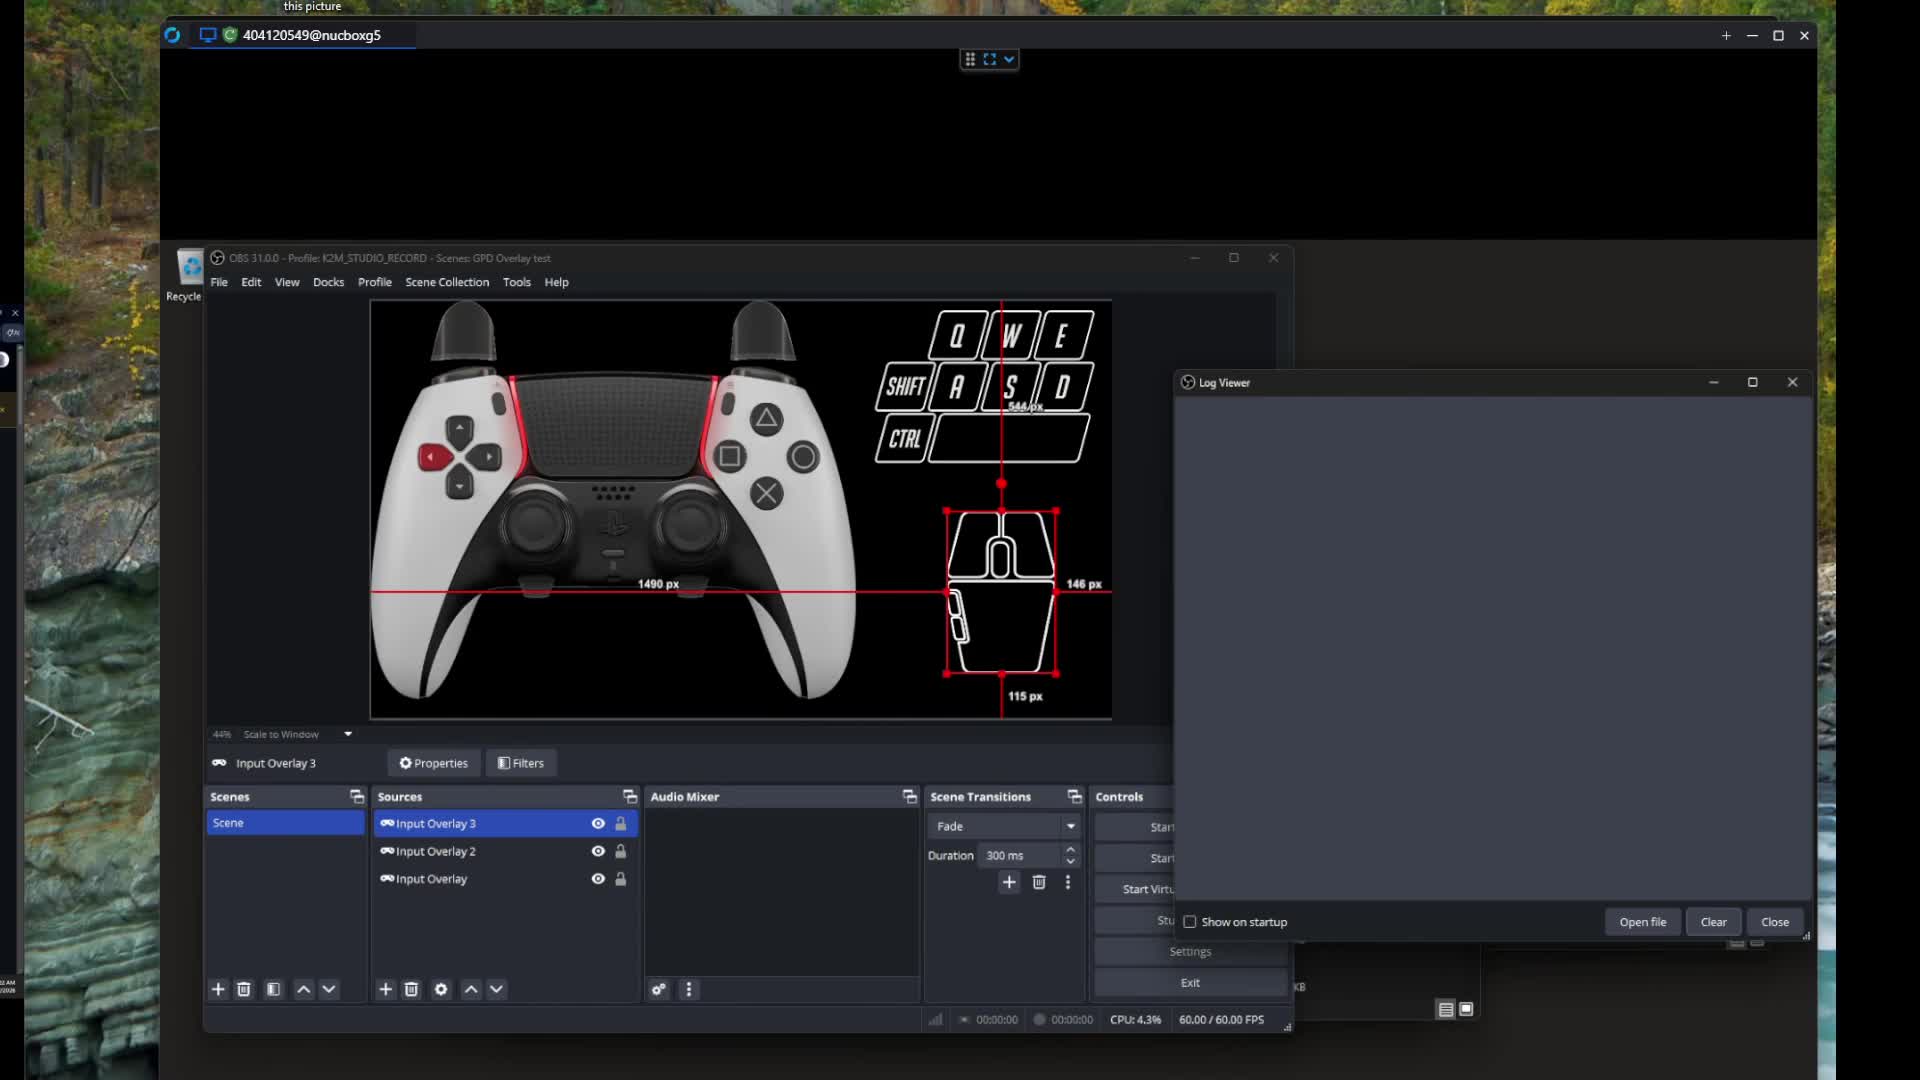Image resolution: width=1920 pixels, height=1080 pixels.
Task: Expand the remote session toolbar chevron
Action: [x=1009, y=59]
